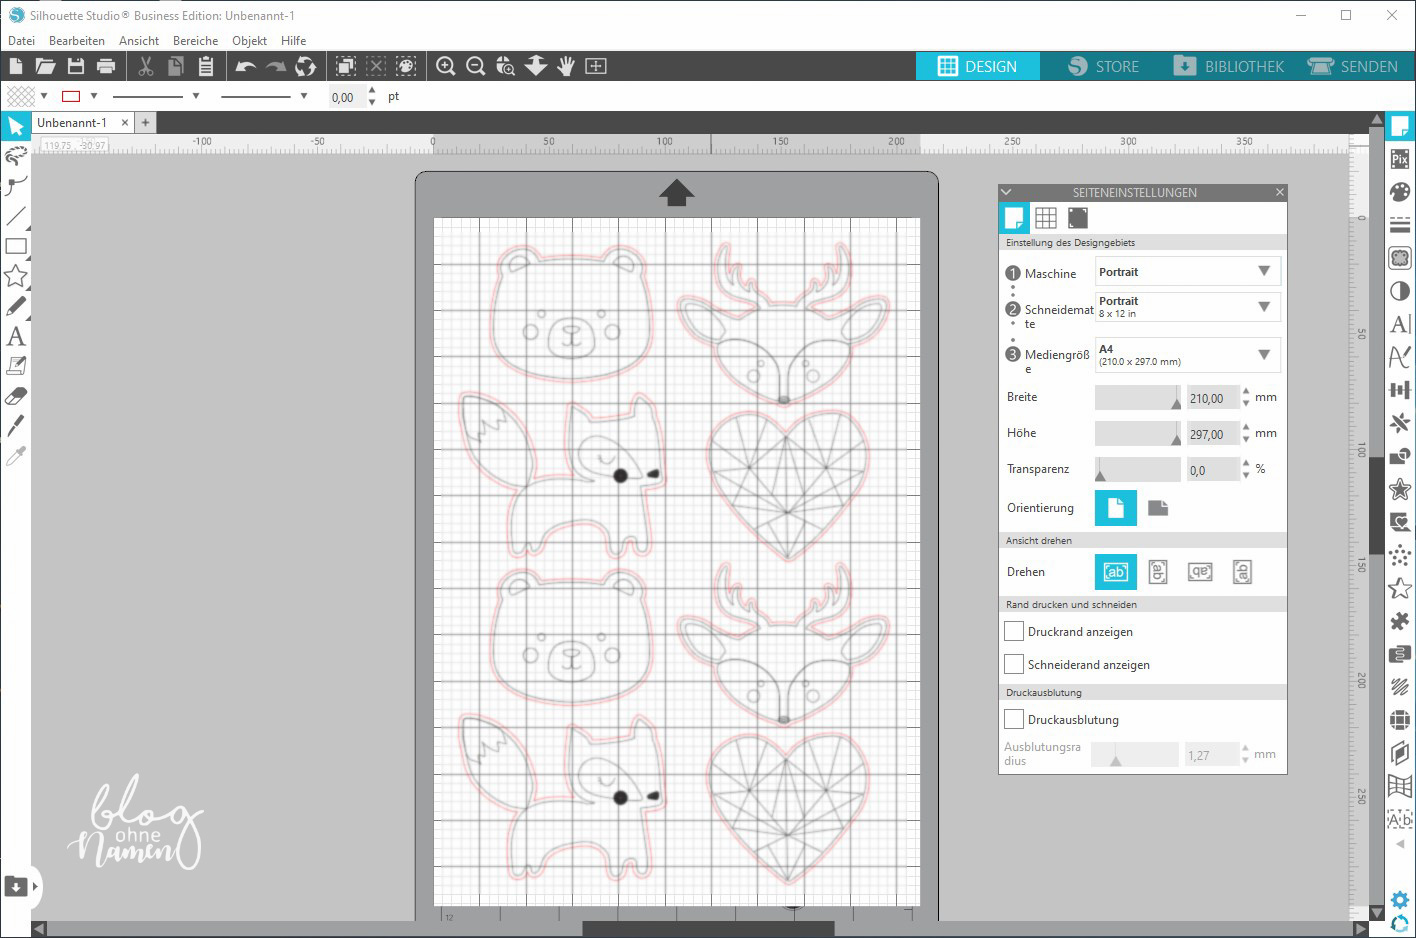Adjust the Transparenz slider
Viewport: 1416px width, 938px height.
point(1102,470)
